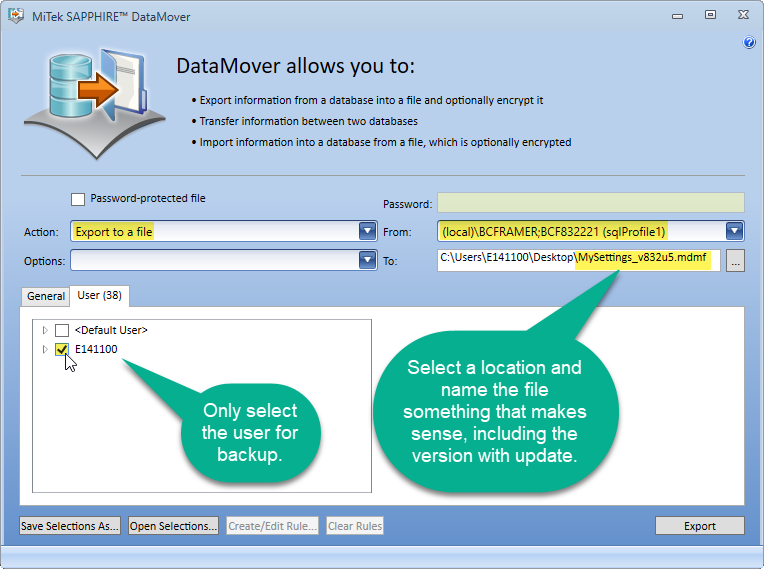Open the Action dropdown arrow
The height and width of the screenshot is (569, 764).
(x=367, y=231)
